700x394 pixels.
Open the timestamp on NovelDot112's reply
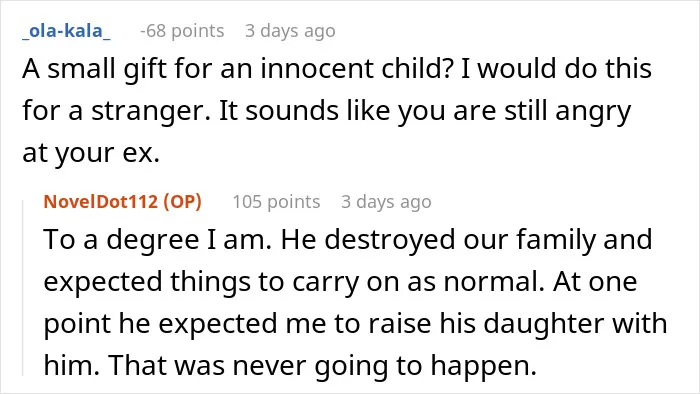[x=386, y=202]
